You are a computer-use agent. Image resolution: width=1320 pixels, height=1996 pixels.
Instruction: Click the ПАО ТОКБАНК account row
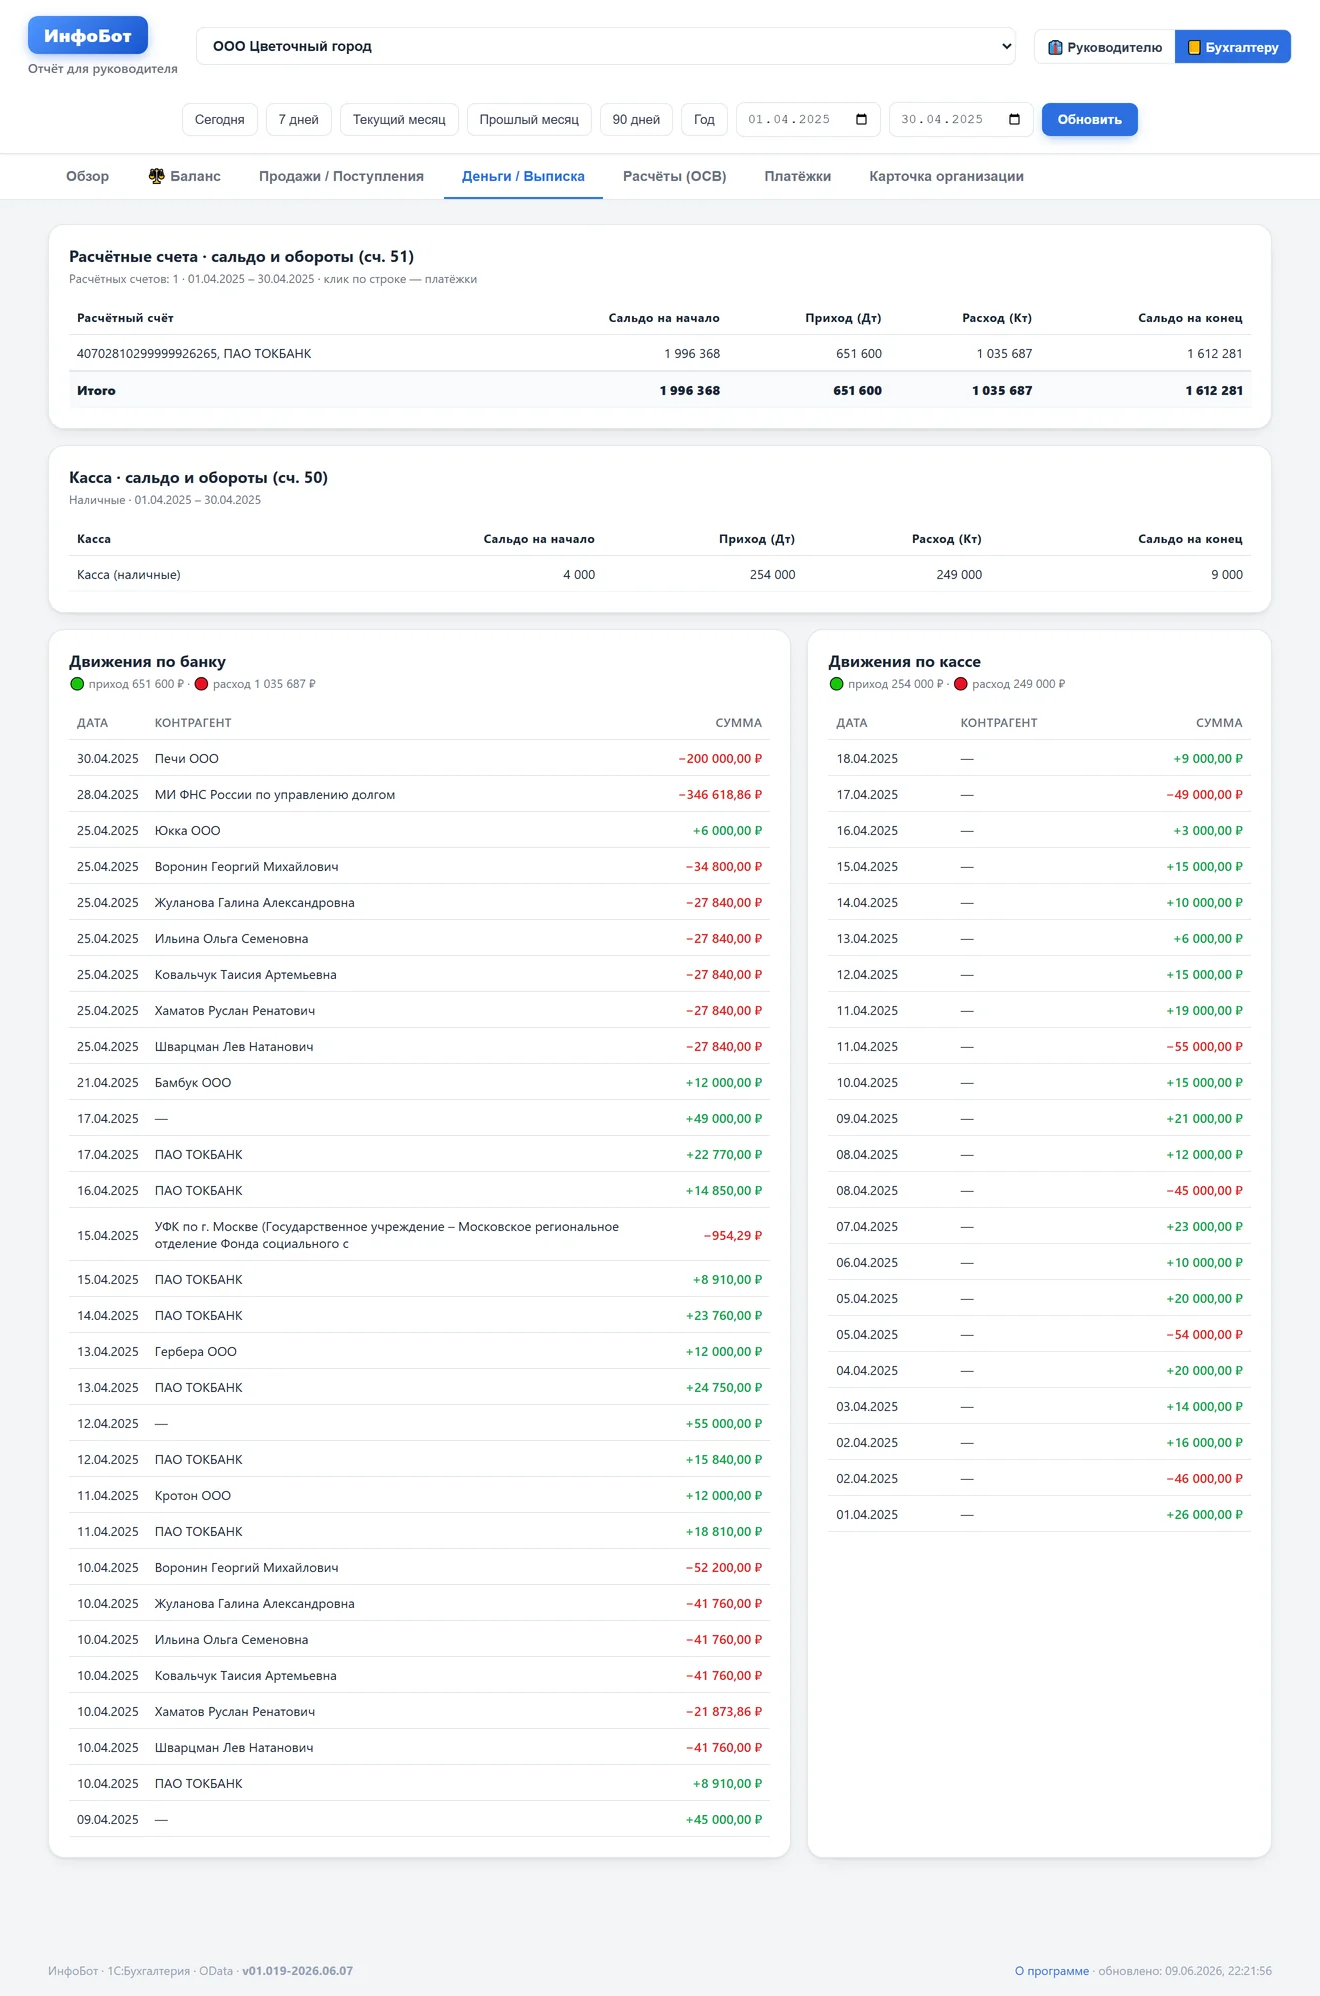(660, 354)
